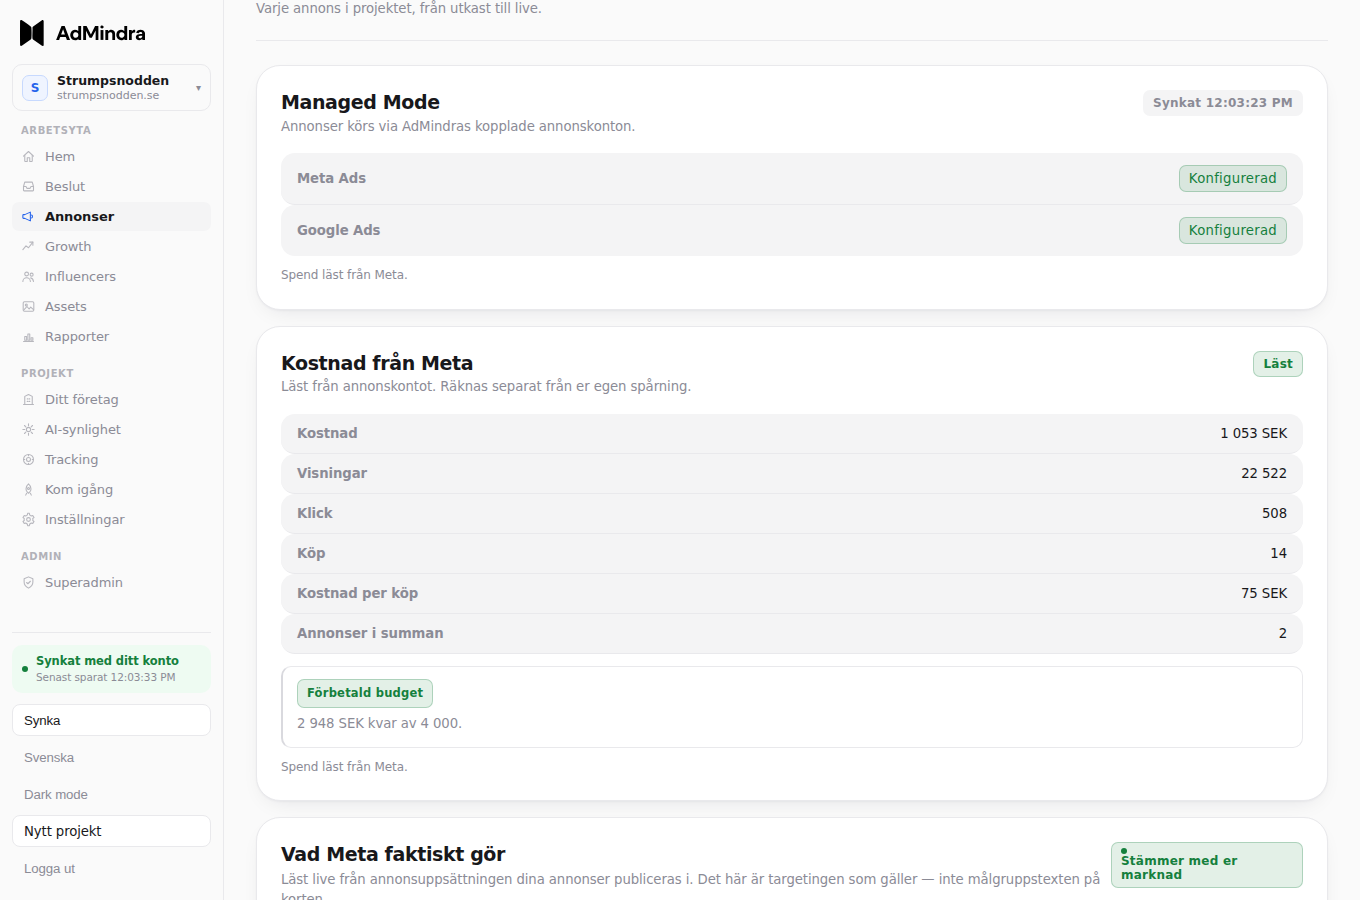Click the Managed Mode heading
This screenshot has width=1360, height=900.
point(360,102)
